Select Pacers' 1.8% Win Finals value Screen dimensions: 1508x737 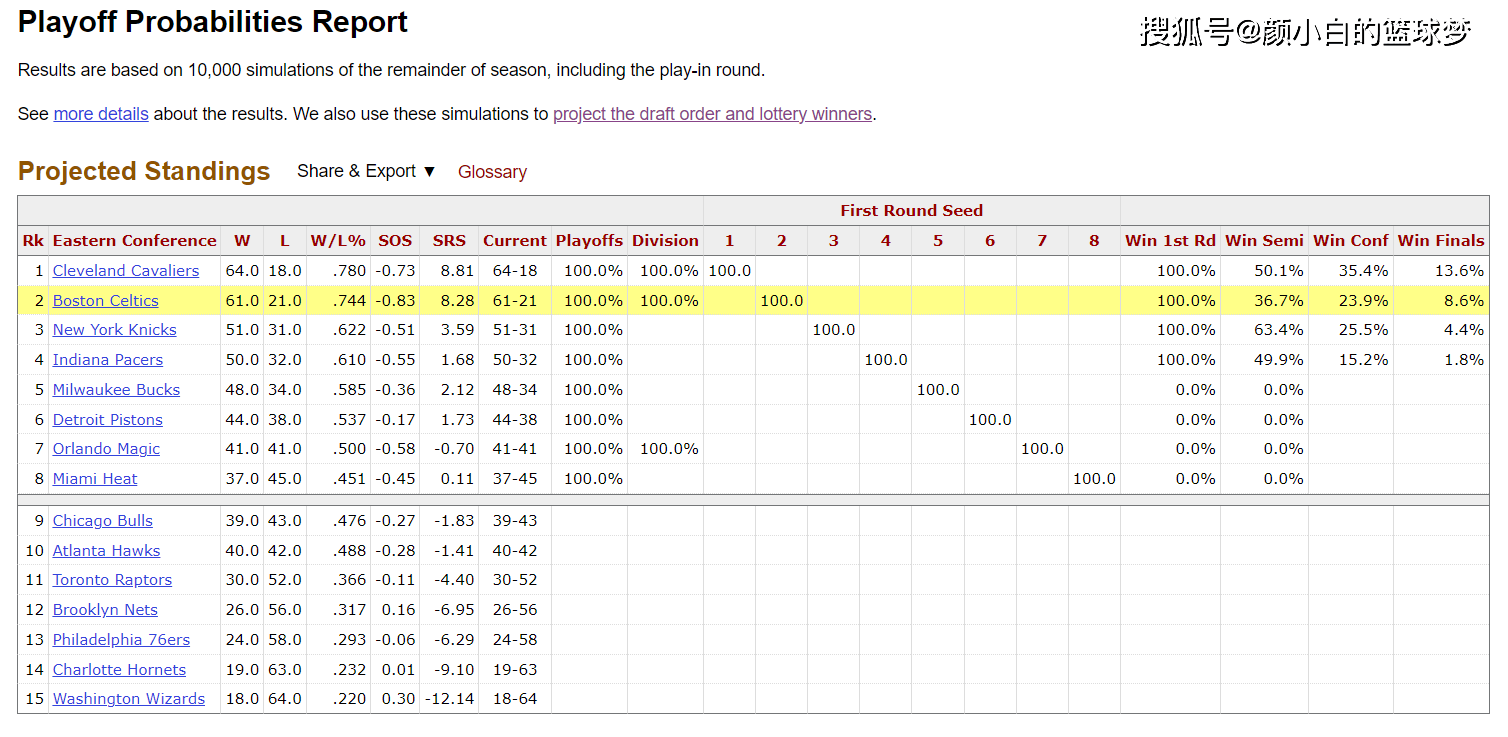(x=1464, y=359)
